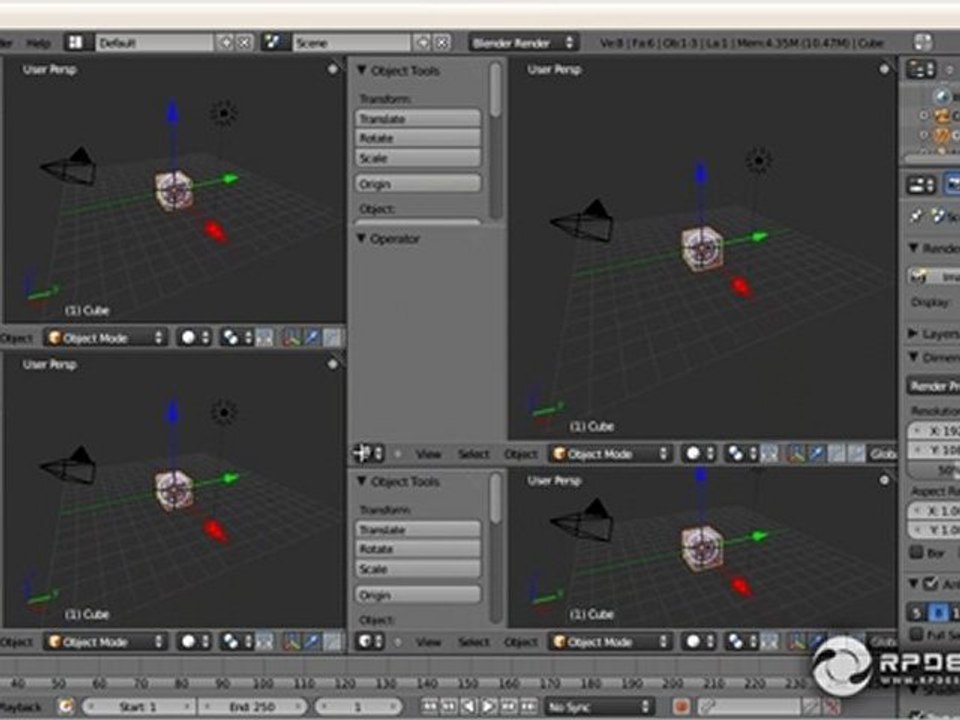Viewport: 960px width, 720px height.
Task: Delete the Default screen layout
Action: (x=244, y=42)
